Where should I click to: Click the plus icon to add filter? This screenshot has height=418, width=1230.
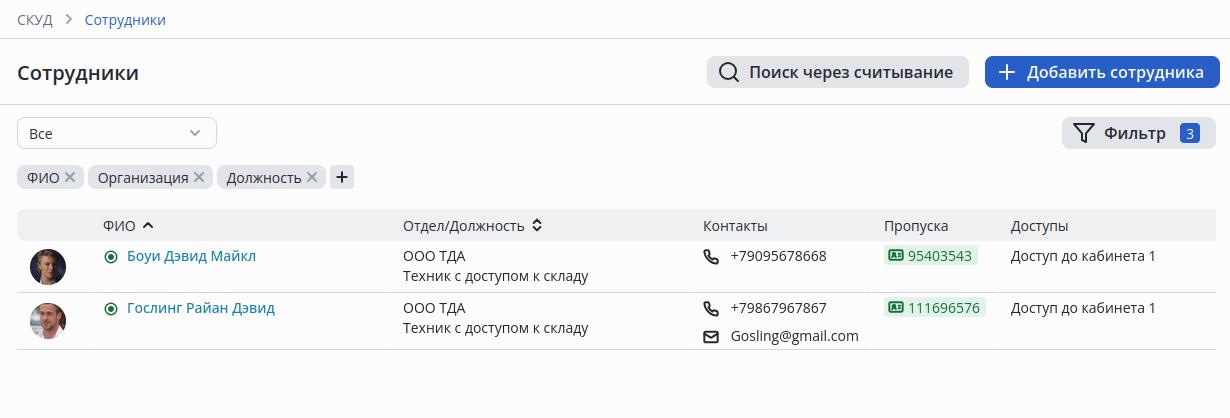(x=342, y=177)
